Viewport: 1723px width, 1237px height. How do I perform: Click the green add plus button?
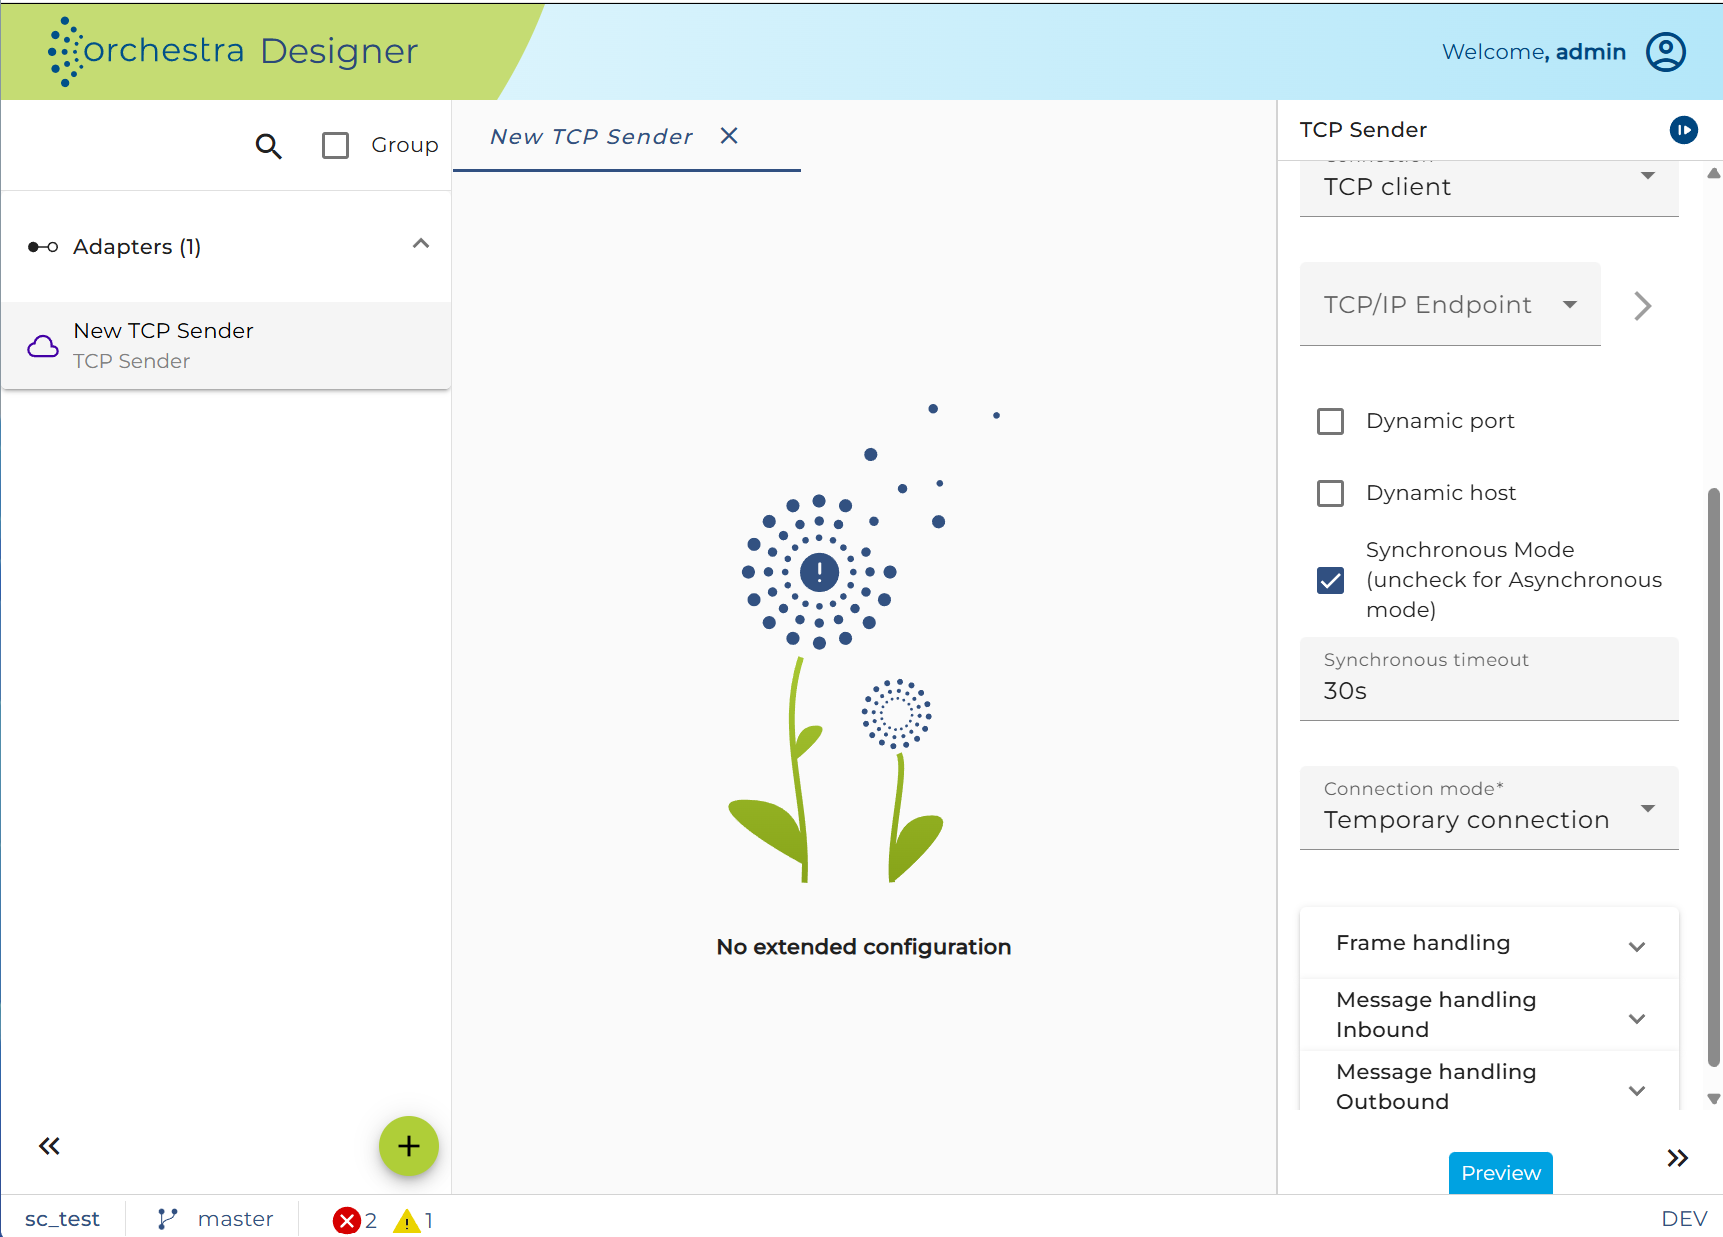408,1146
